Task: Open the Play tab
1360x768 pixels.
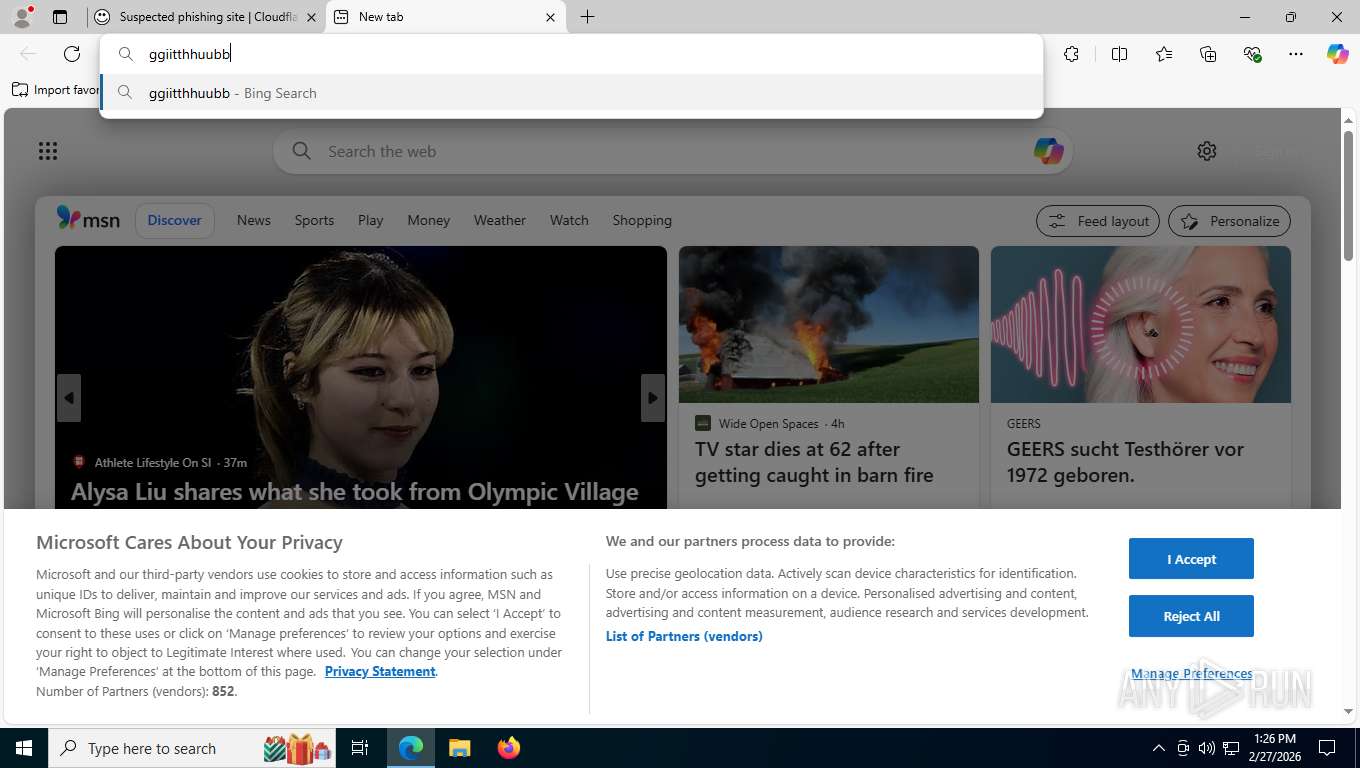Action: 370,220
